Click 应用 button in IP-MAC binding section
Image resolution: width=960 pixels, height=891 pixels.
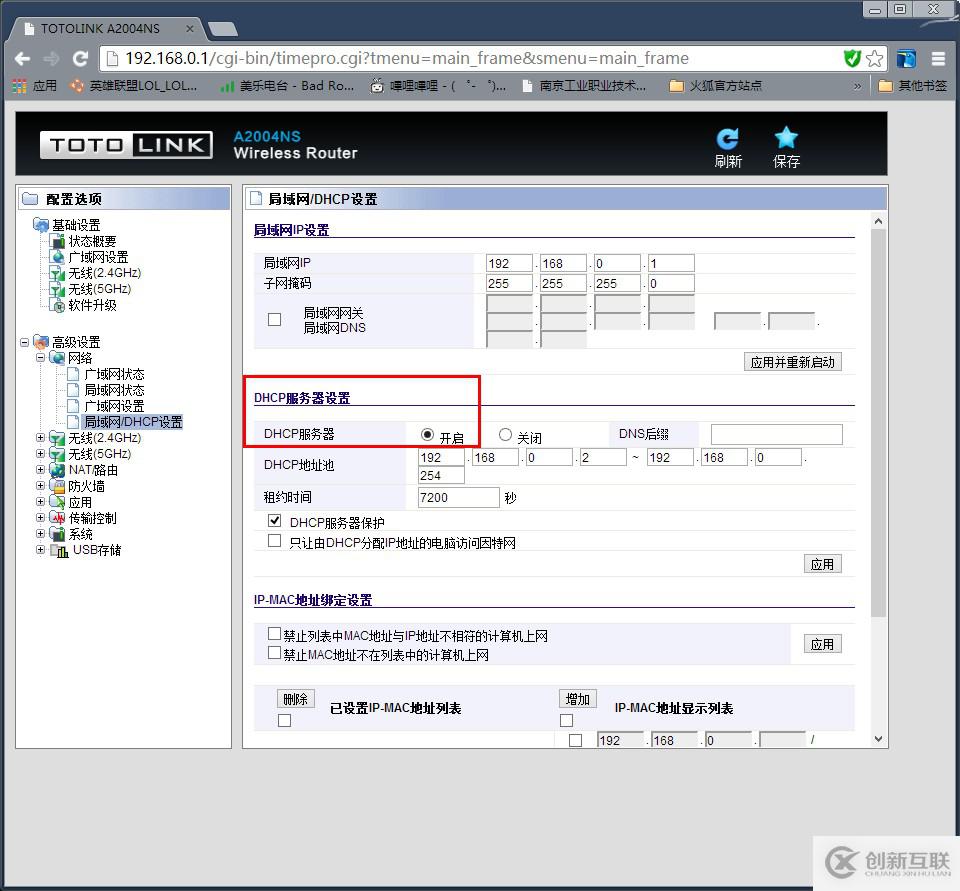point(822,644)
